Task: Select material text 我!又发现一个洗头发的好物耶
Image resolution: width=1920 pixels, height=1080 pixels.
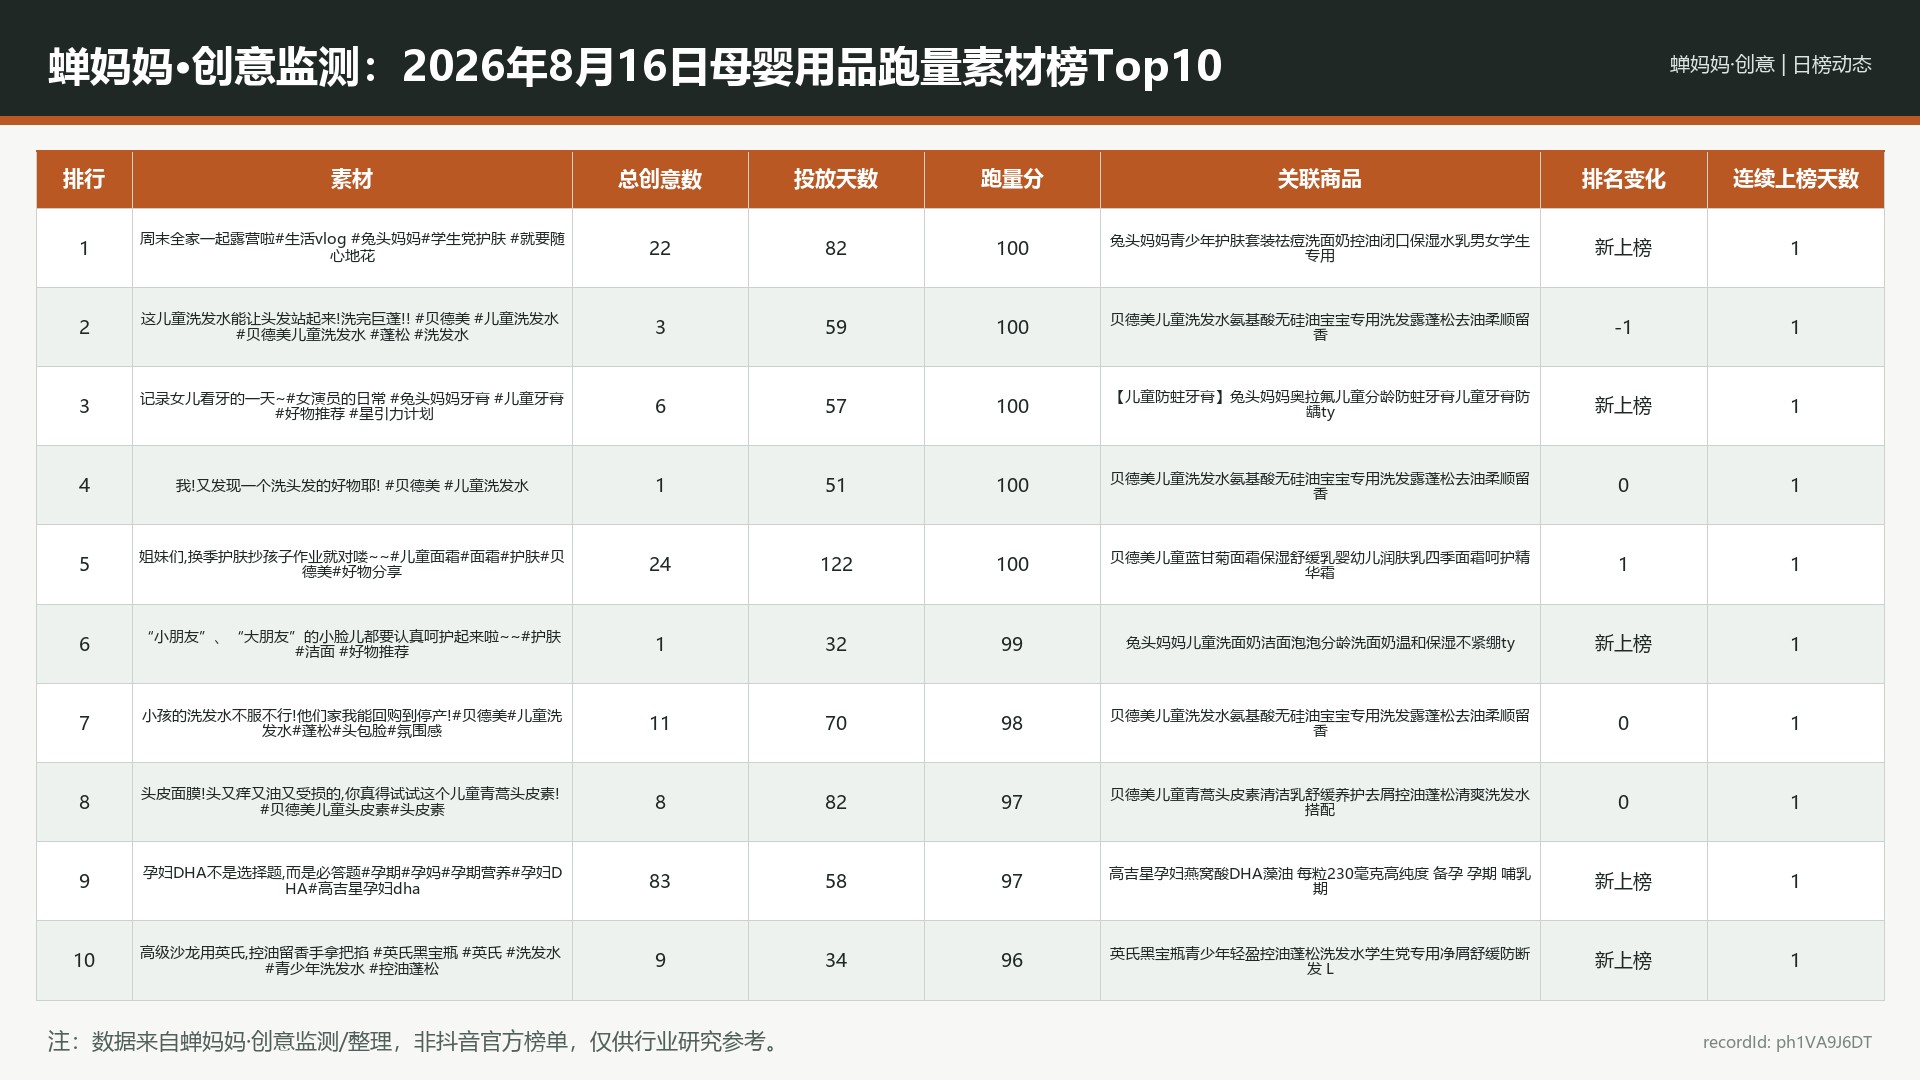Action: (x=352, y=485)
